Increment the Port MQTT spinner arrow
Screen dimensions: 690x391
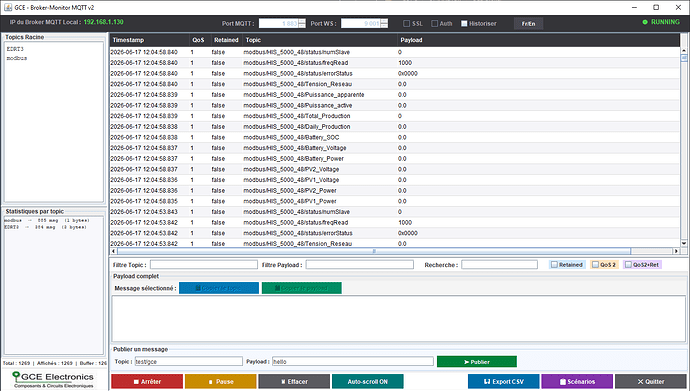[302, 21]
